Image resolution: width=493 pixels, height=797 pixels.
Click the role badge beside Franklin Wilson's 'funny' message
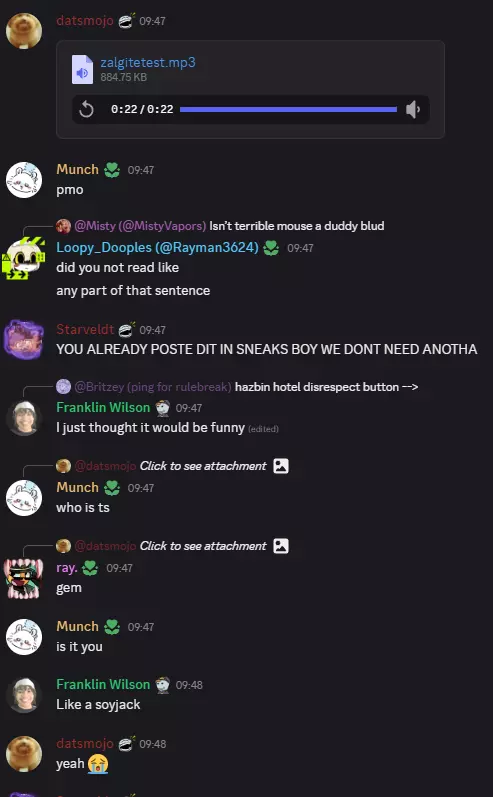tap(163, 408)
